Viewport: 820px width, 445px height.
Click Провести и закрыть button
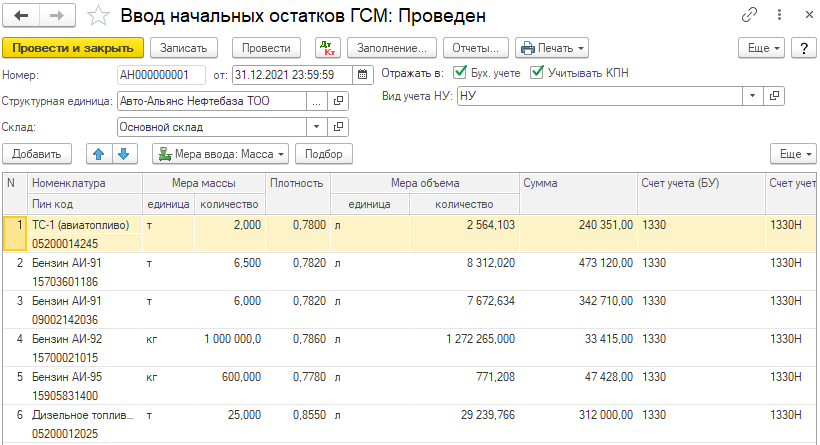[74, 48]
